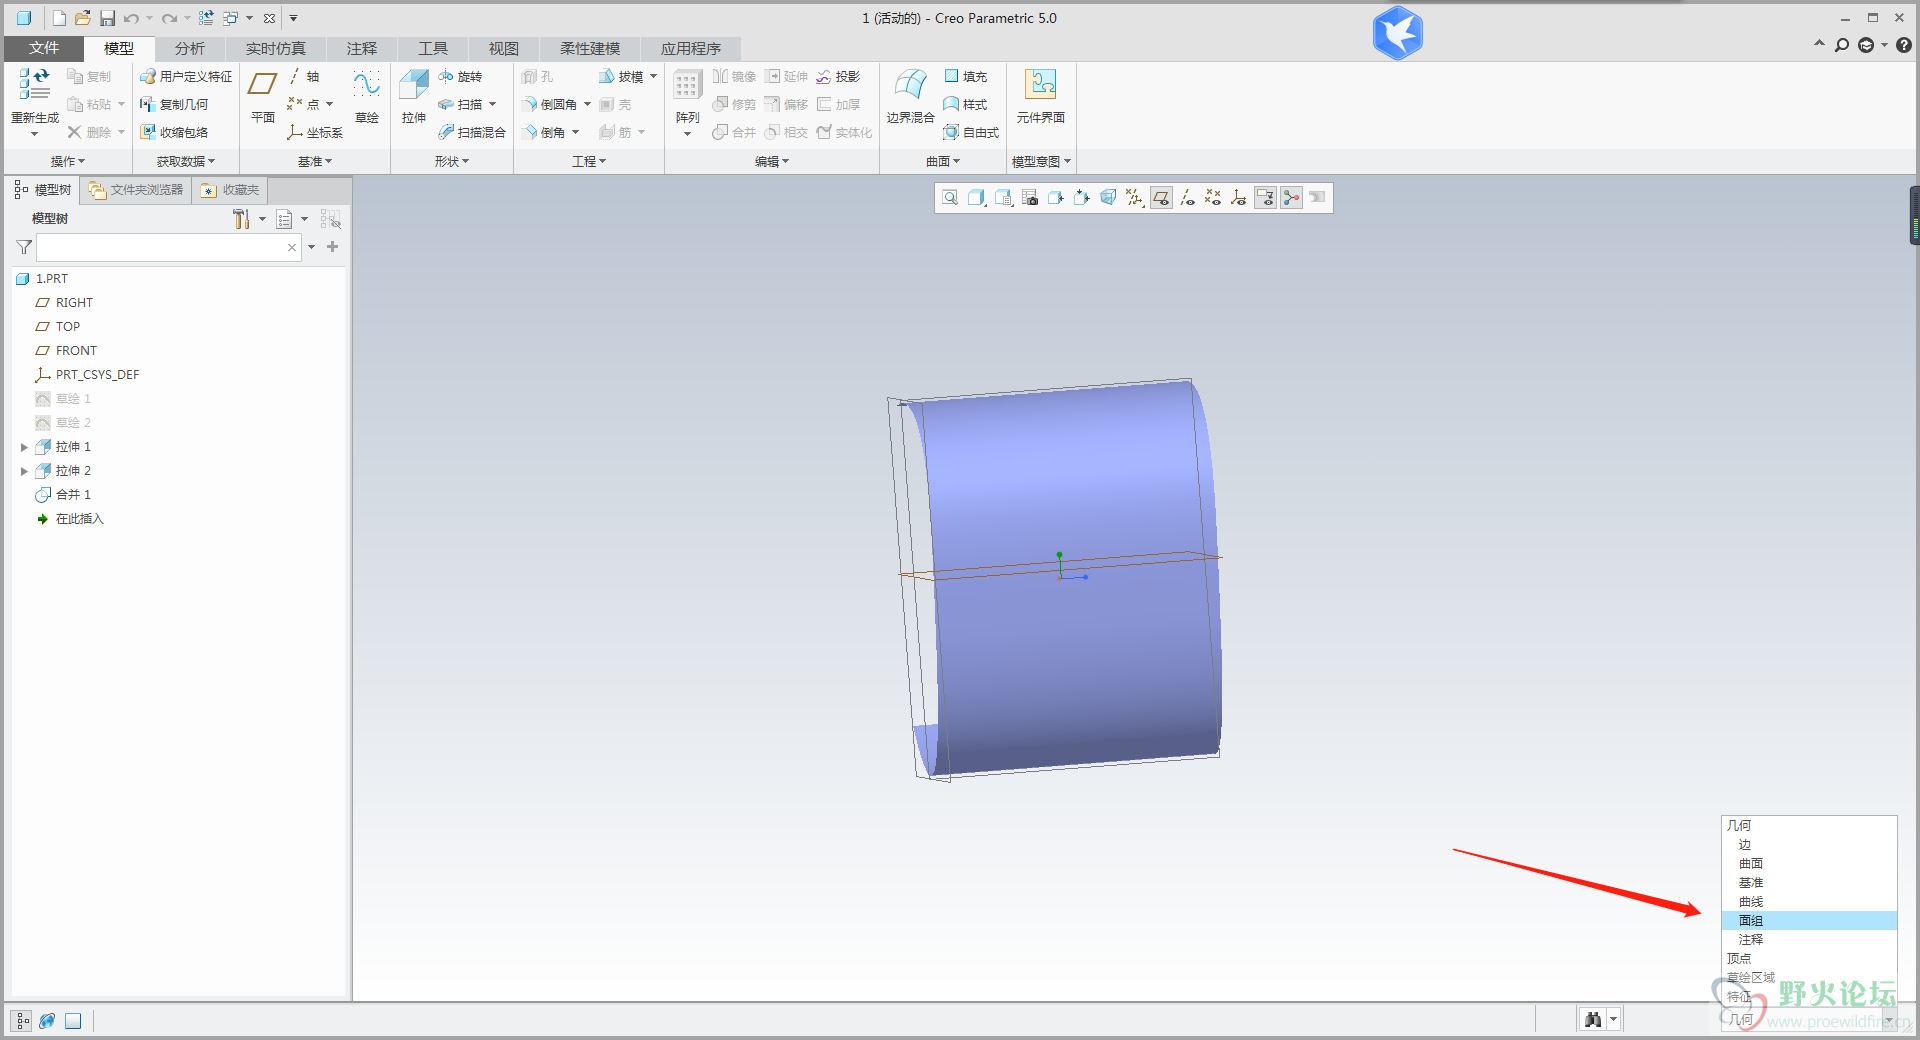
Task: Click the New file icon in quick access toolbar
Action: tap(59, 18)
